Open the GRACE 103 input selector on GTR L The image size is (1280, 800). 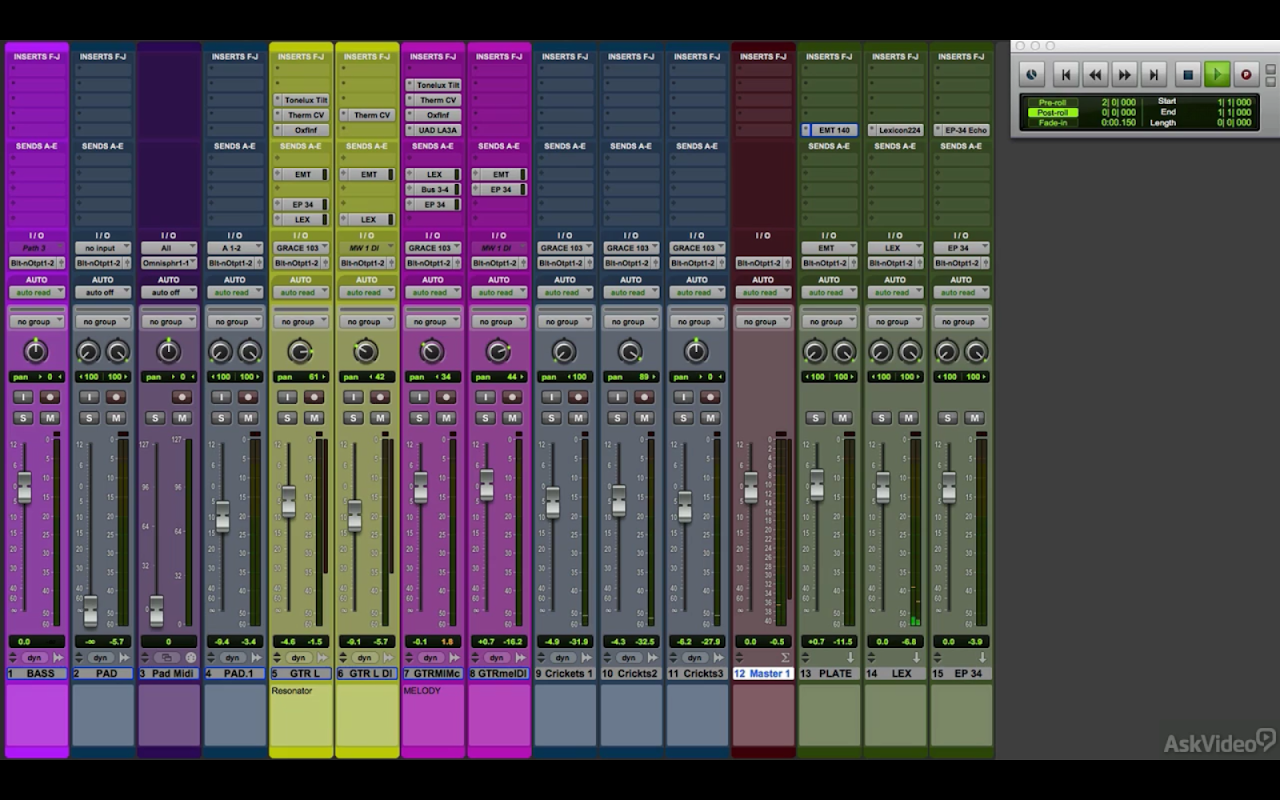[300, 248]
